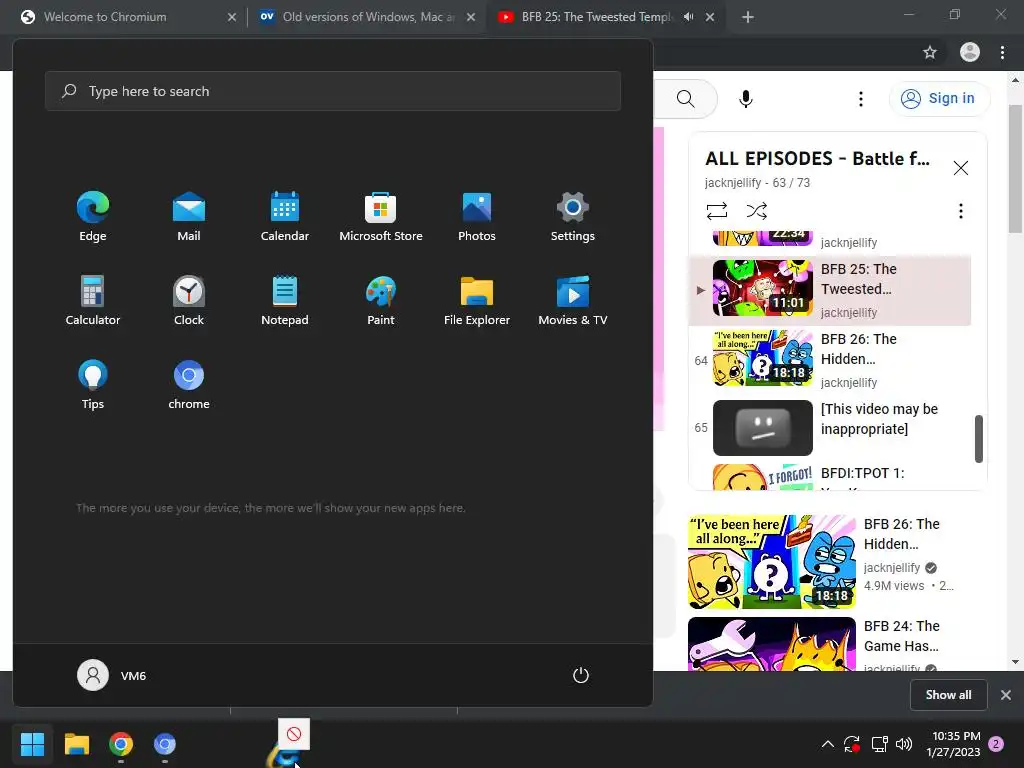
Task: Click the Show all downloads button
Action: [x=948, y=695]
